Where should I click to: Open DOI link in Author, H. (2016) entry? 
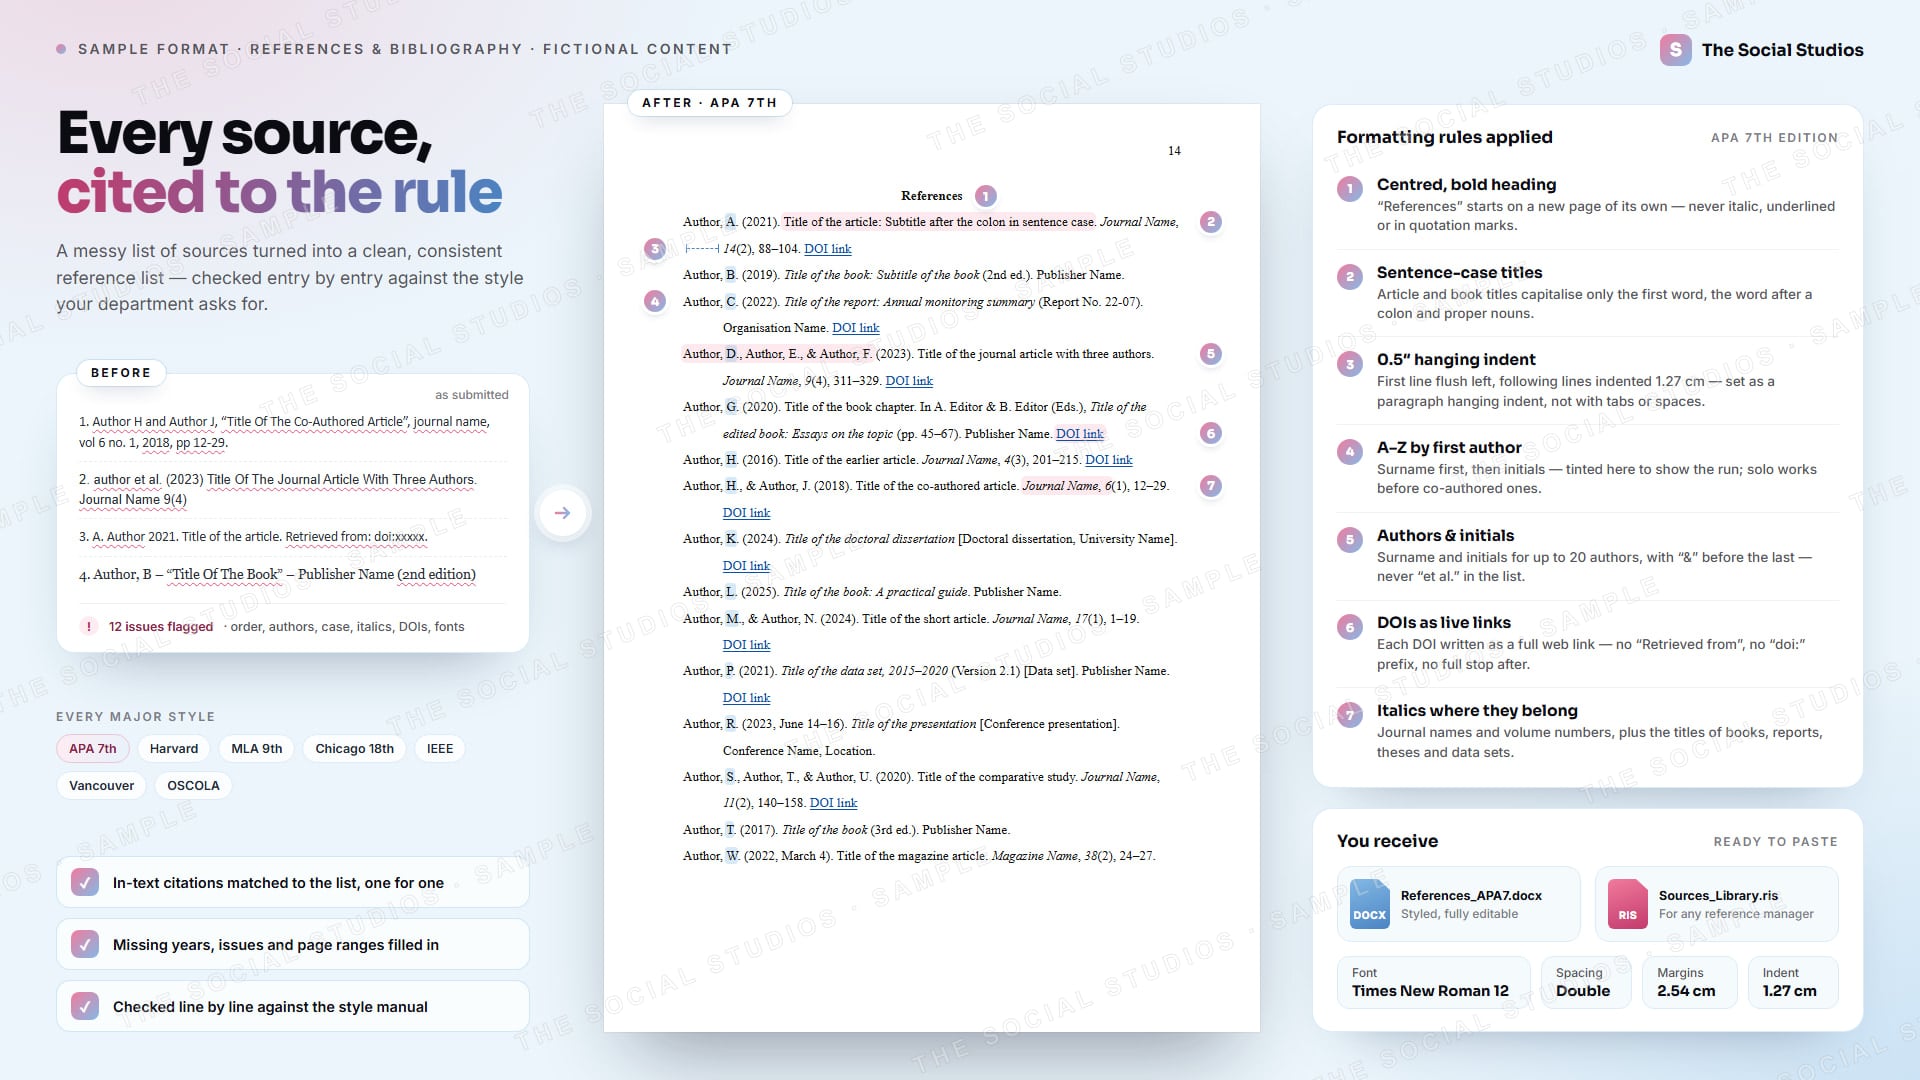[1109, 460]
